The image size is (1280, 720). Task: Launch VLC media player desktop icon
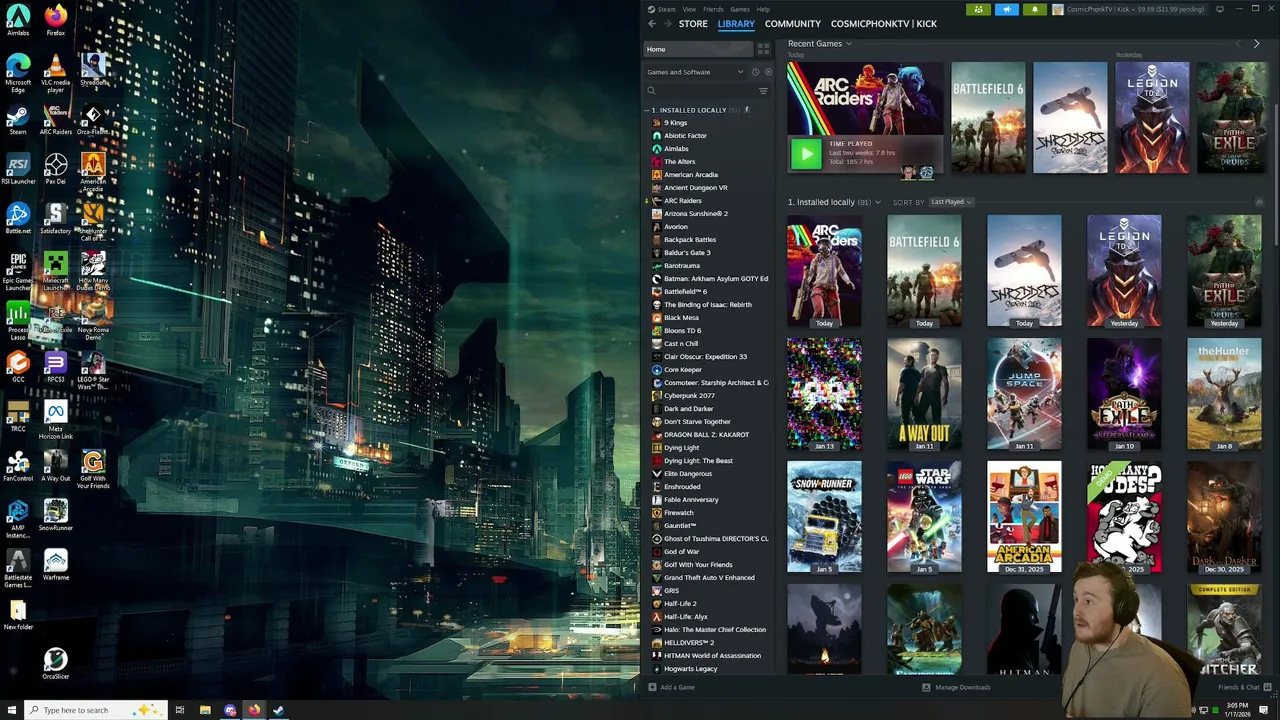(x=56, y=73)
